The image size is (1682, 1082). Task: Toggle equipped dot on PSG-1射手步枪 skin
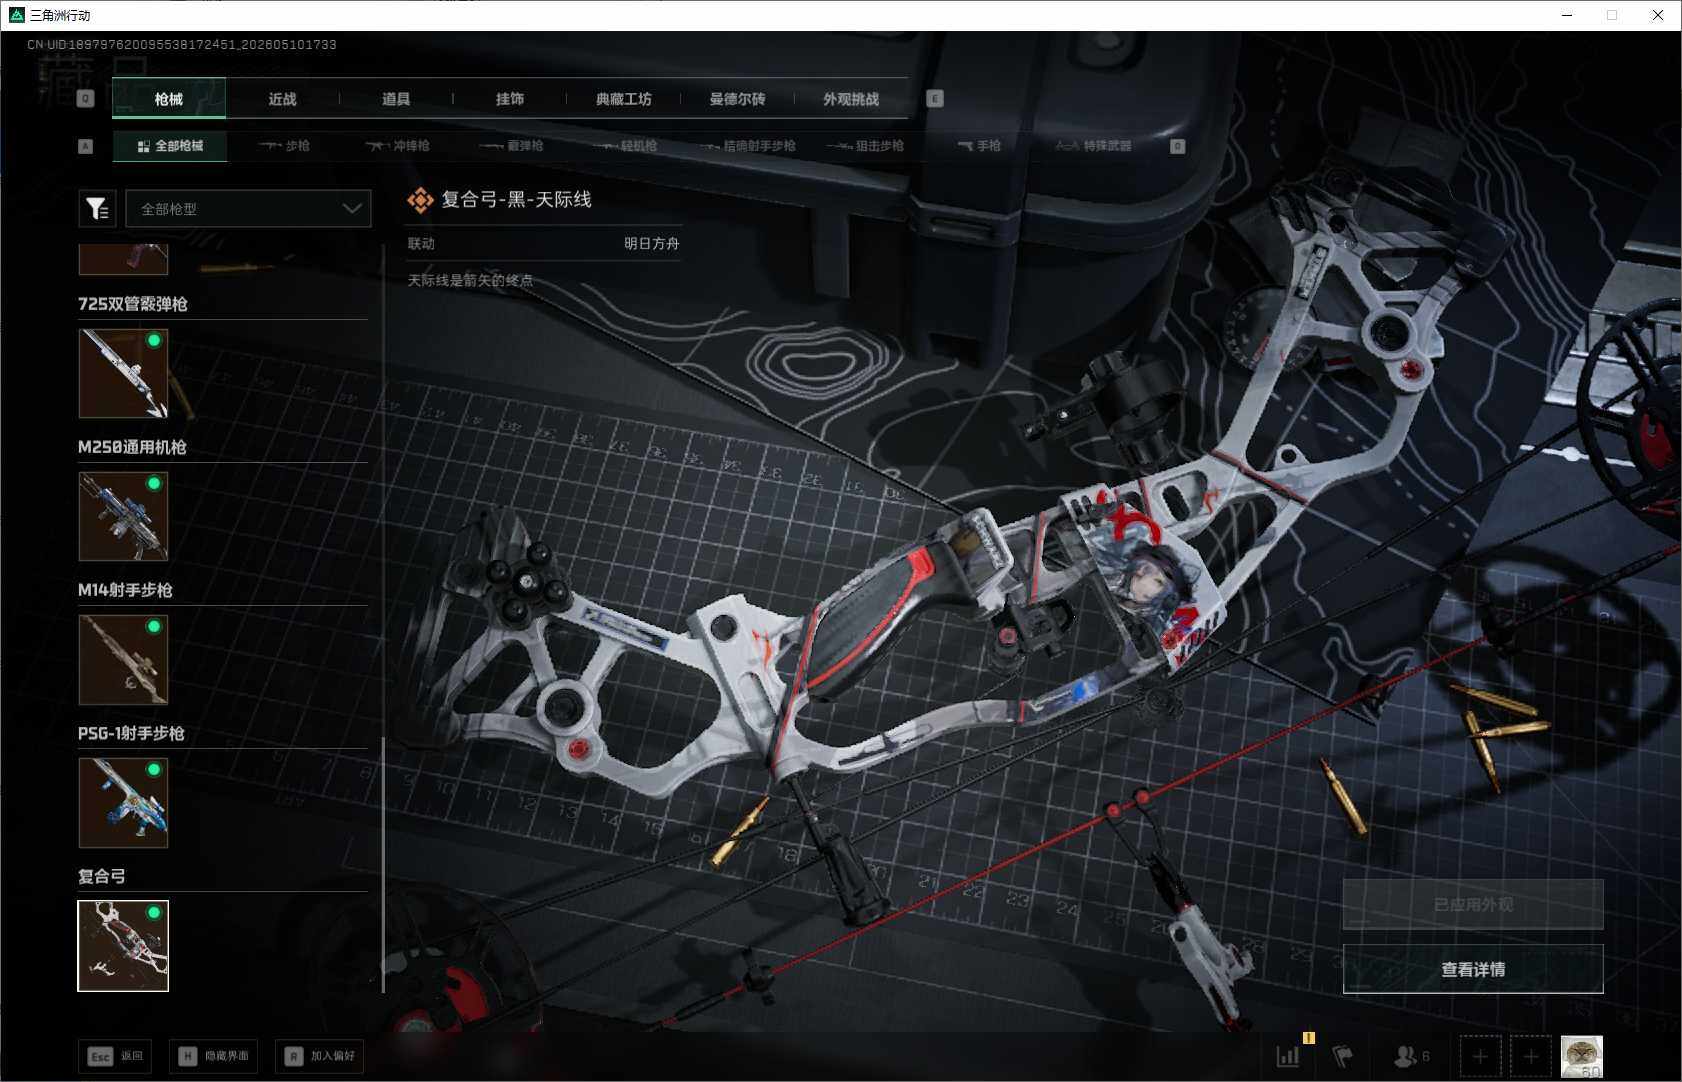click(154, 769)
